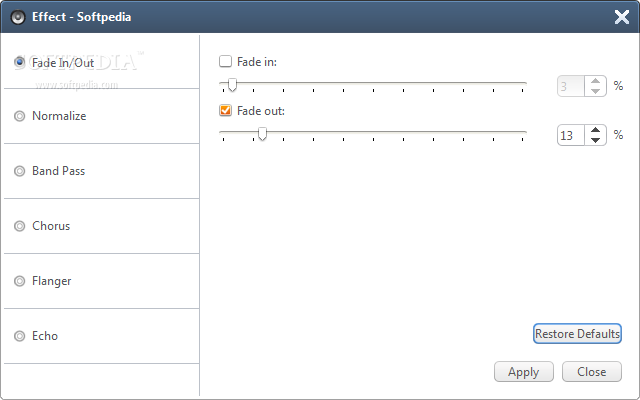This screenshot has width=640, height=400.
Task: Select the Fade In/Out radio button
Action: coord(20,62)
